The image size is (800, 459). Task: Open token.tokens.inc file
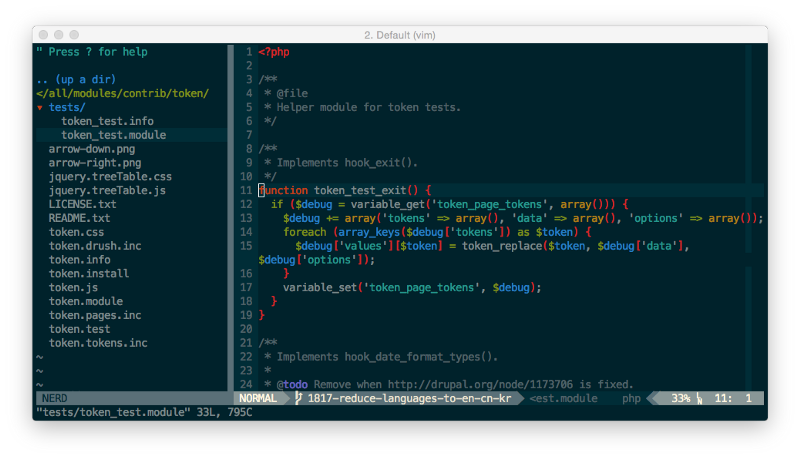[x=98, y=343]
